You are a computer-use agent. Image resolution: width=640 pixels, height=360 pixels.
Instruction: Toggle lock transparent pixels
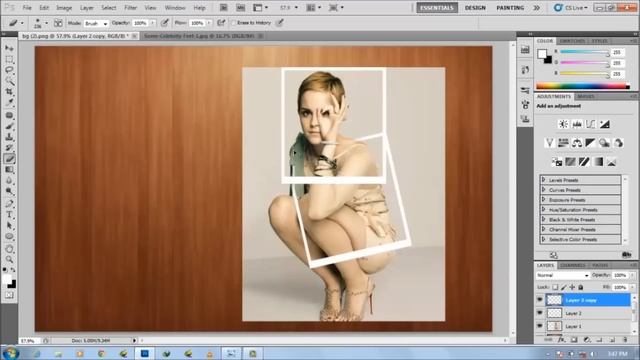(x=555, y=287)
